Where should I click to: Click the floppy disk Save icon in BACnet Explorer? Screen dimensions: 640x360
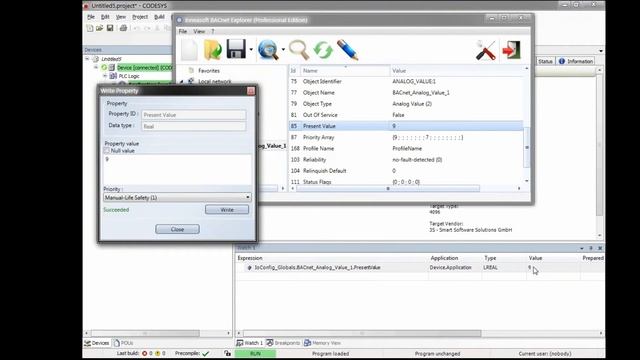point(236,49)
